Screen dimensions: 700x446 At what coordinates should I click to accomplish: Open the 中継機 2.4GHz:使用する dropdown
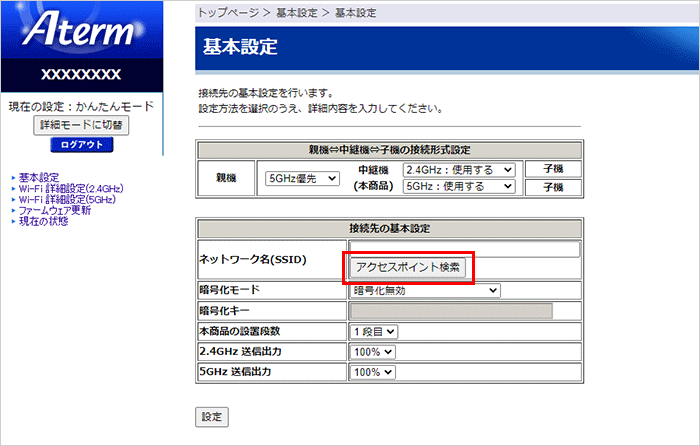coord(459,170)
